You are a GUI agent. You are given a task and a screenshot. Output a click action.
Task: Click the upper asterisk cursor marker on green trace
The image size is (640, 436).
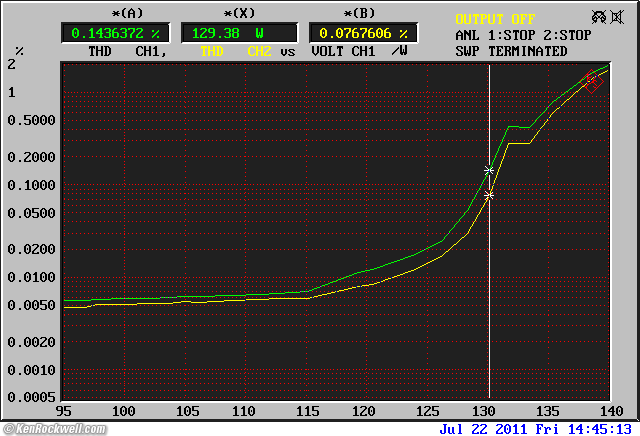(x=489, y=171)
